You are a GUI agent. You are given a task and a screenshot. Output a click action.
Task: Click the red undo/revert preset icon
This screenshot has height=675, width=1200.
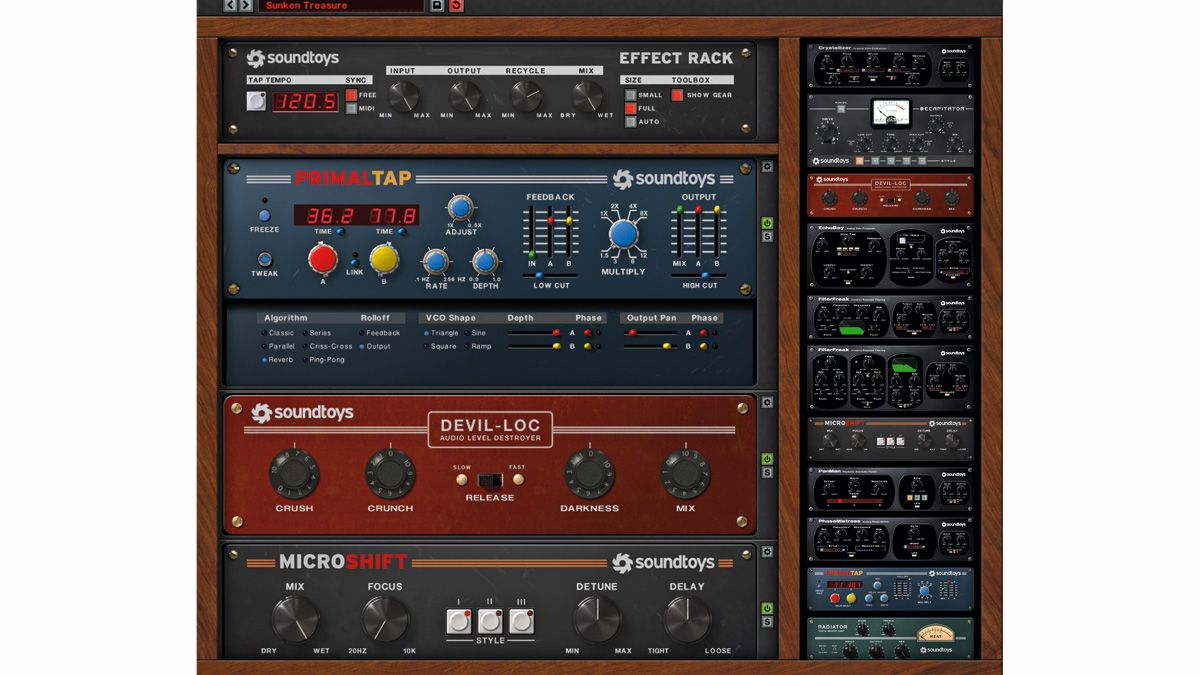pyautogui.click(x=457, y=6)
